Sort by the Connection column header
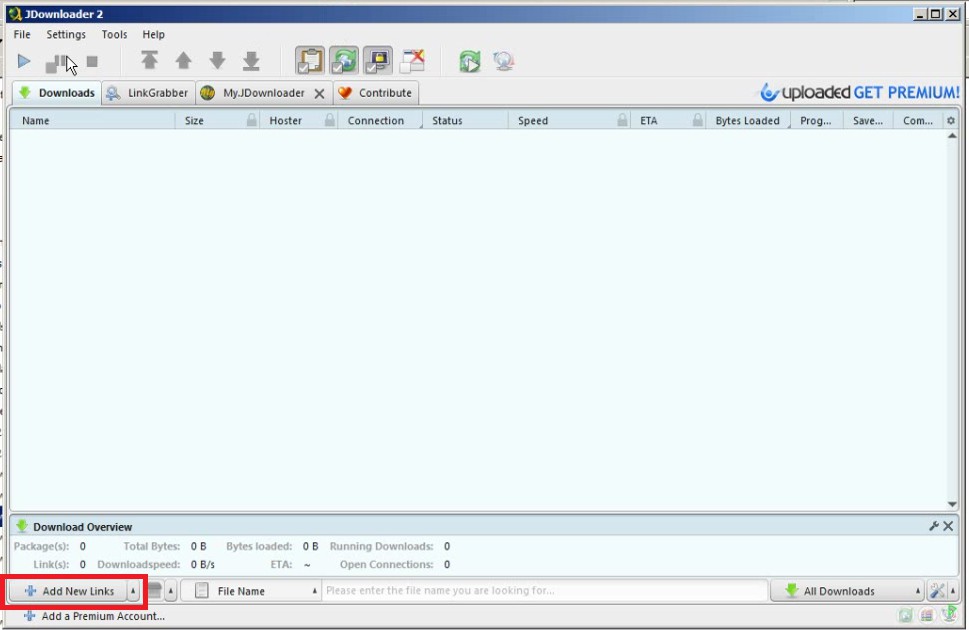Image resolution: width=969 pixels, height=630 pixels. tap(380, 121)
